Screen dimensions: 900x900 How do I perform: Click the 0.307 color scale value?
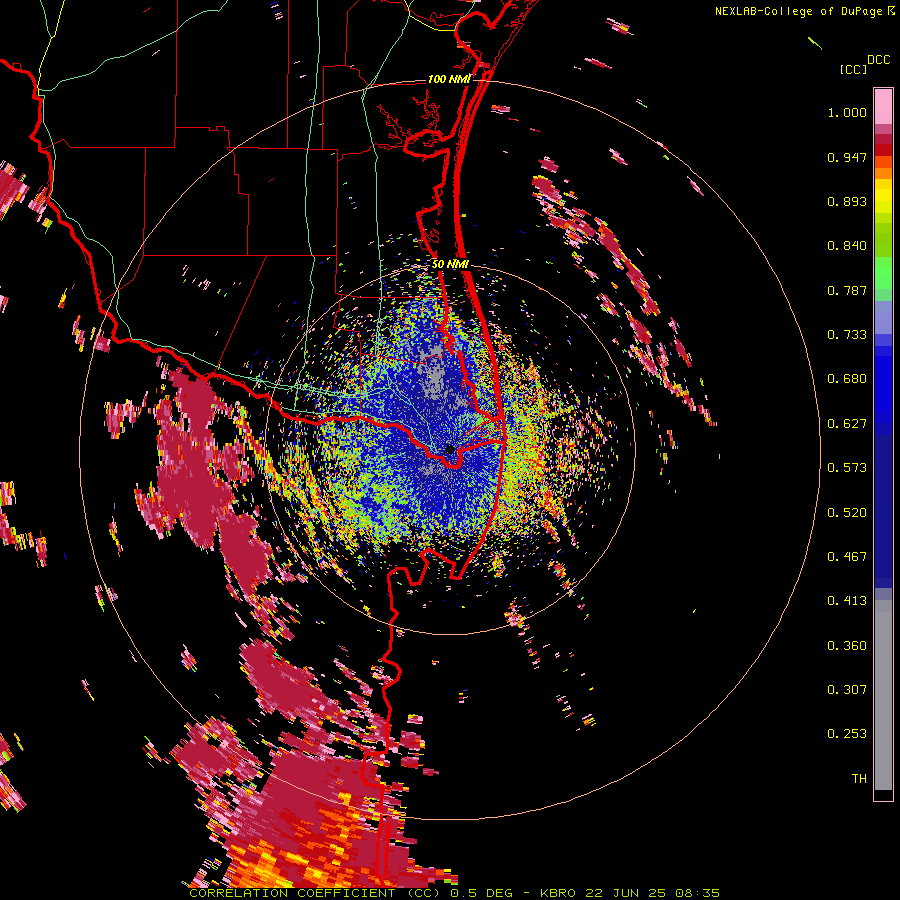click(847, 690)
